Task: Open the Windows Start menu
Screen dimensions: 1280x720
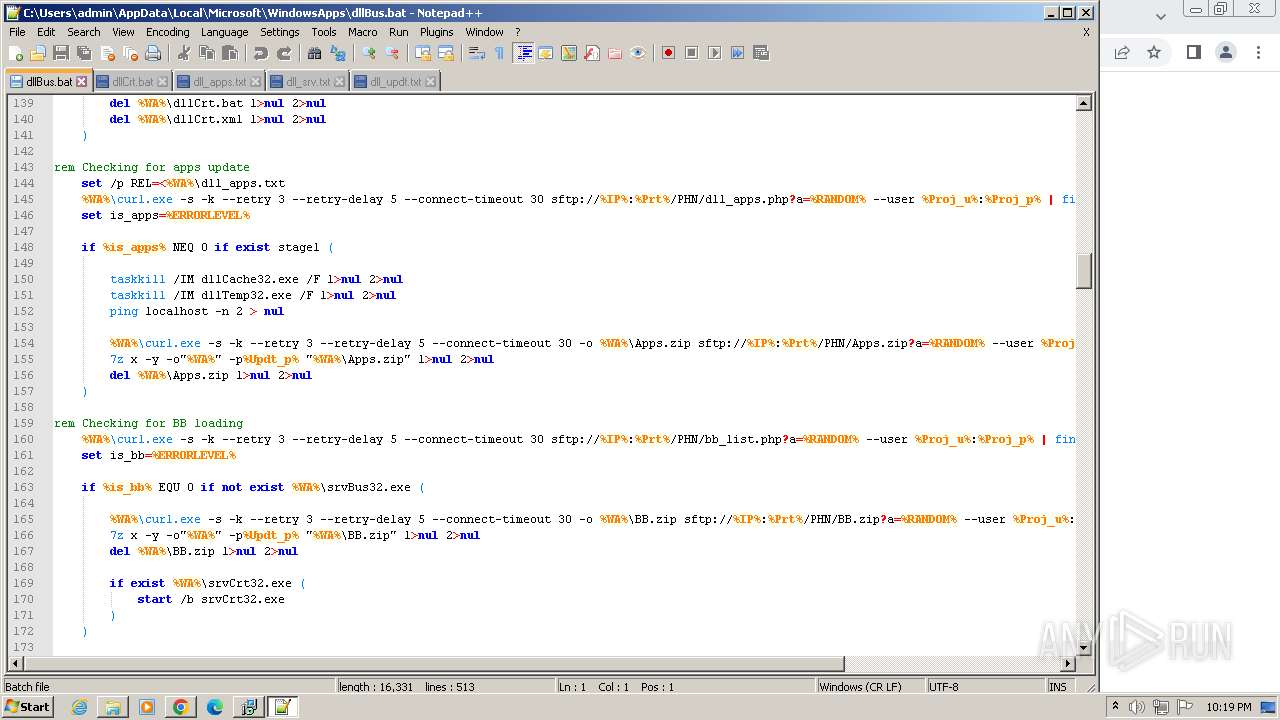Action: click(x=27, y=707)
